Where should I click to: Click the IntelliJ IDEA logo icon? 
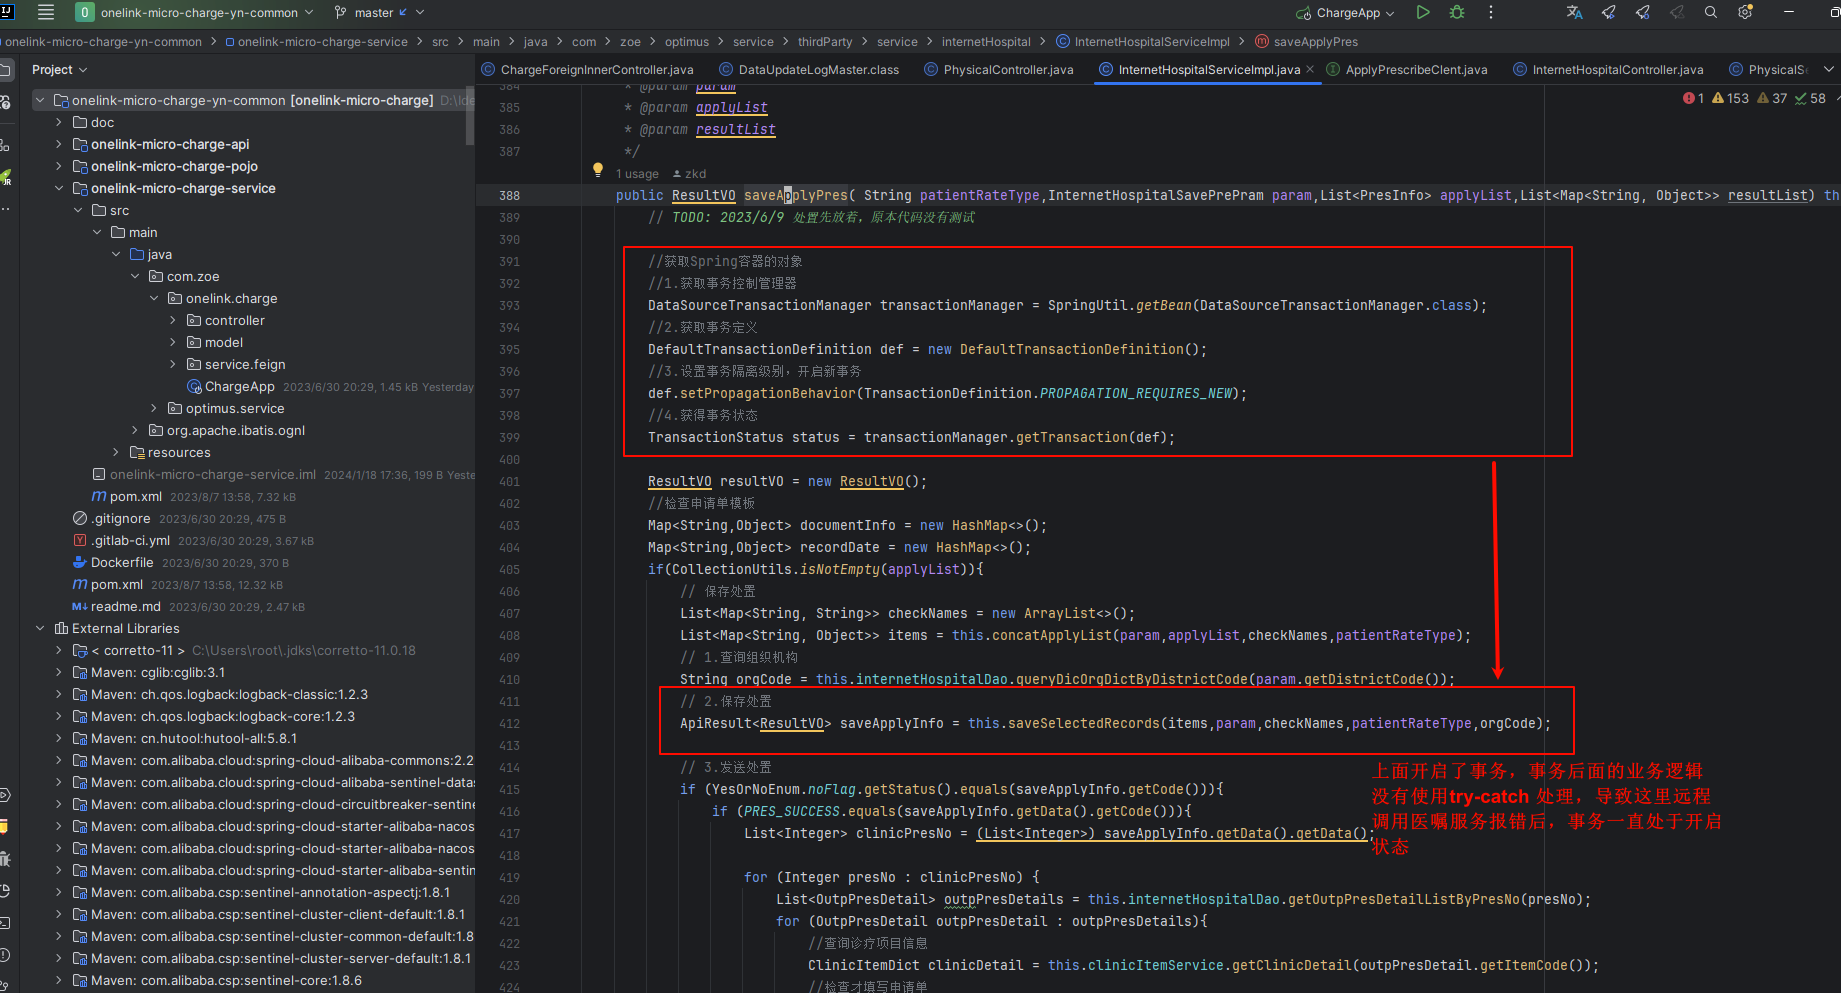(x=6, y=11)
